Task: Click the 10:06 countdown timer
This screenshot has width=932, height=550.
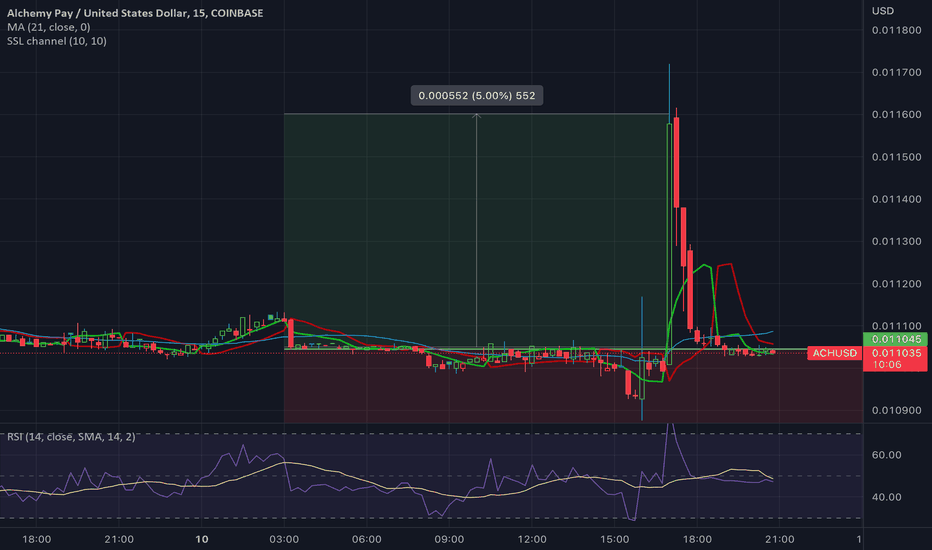Action: pyautogui.click(x=887, y=364)
